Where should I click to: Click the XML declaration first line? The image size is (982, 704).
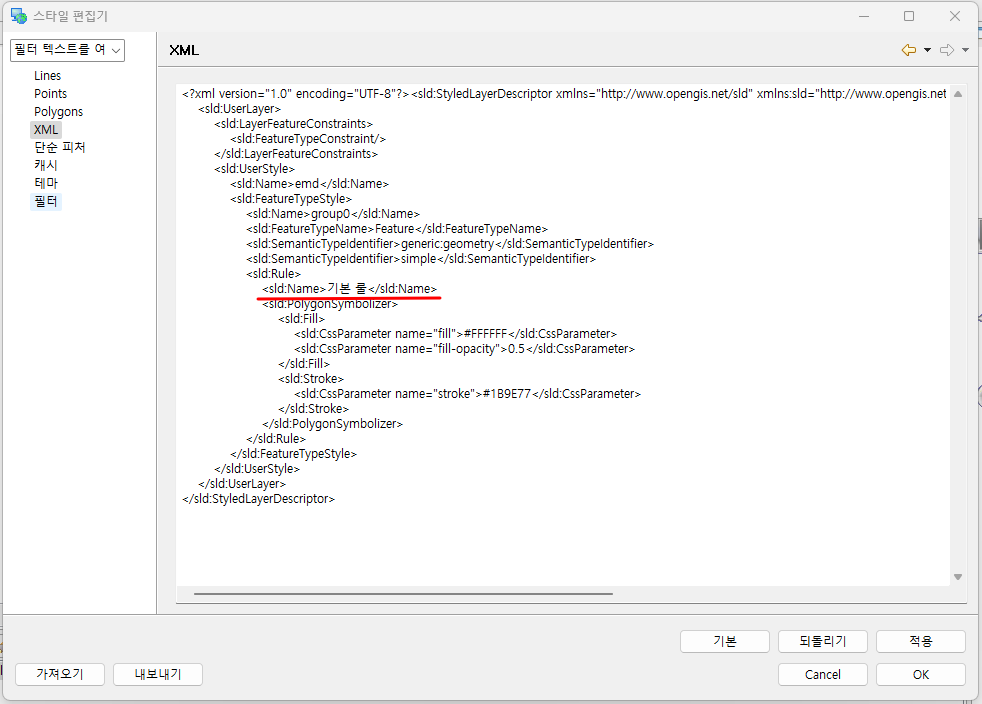[564, 94]
